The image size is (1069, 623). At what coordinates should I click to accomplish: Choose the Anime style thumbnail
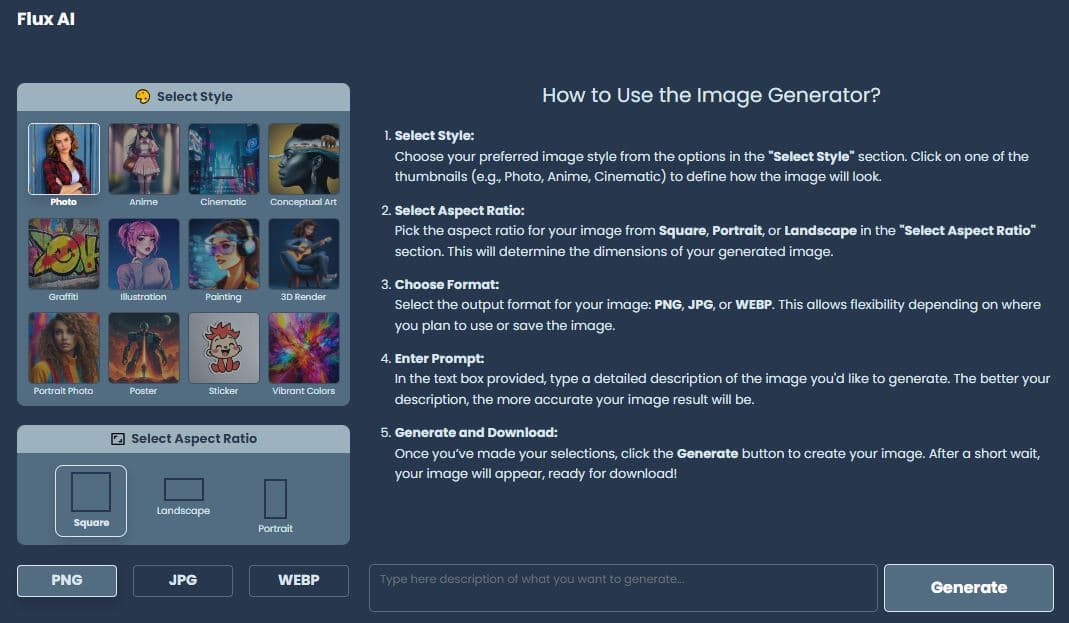[144, 159]
